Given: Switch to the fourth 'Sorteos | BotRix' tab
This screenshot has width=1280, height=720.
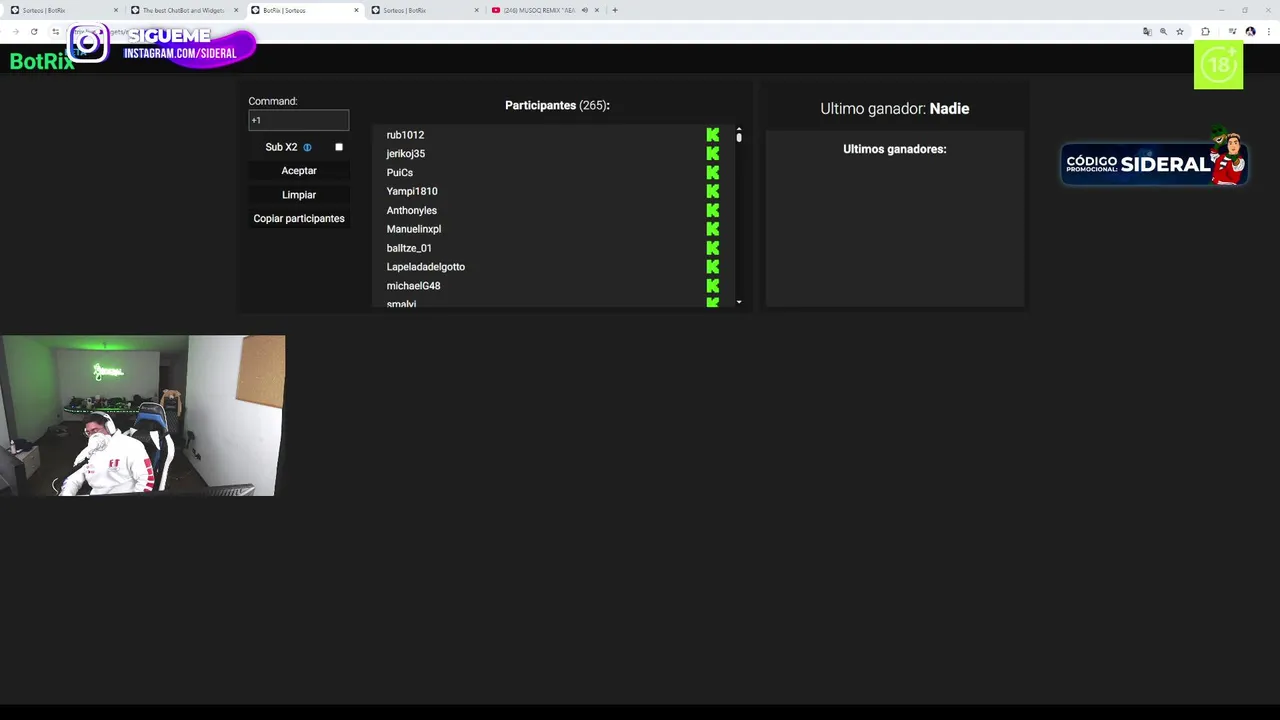Looking at the screenshot, I should coord(423,10).
